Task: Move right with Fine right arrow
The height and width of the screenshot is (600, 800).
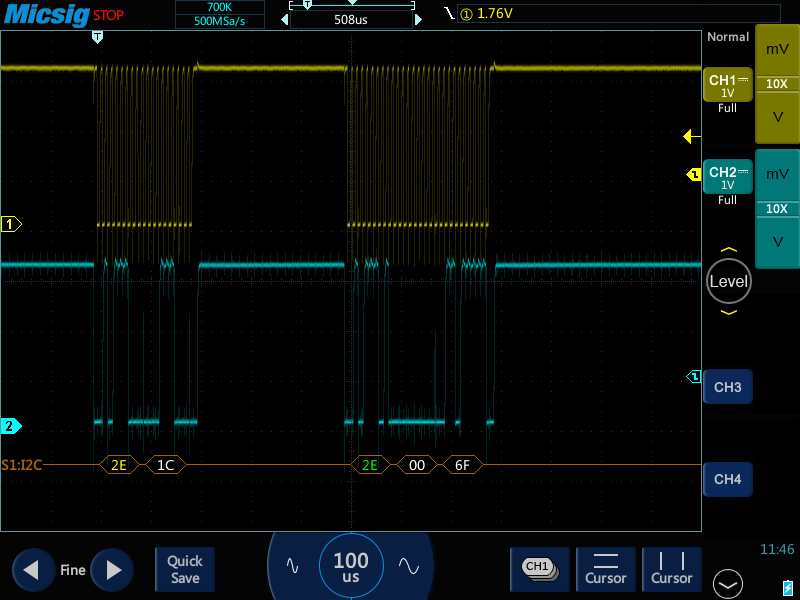Action: coord(112,570)
